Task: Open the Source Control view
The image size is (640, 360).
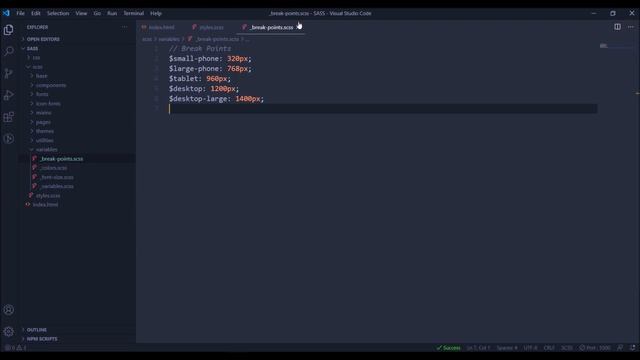Action: [x=9, y=73]
